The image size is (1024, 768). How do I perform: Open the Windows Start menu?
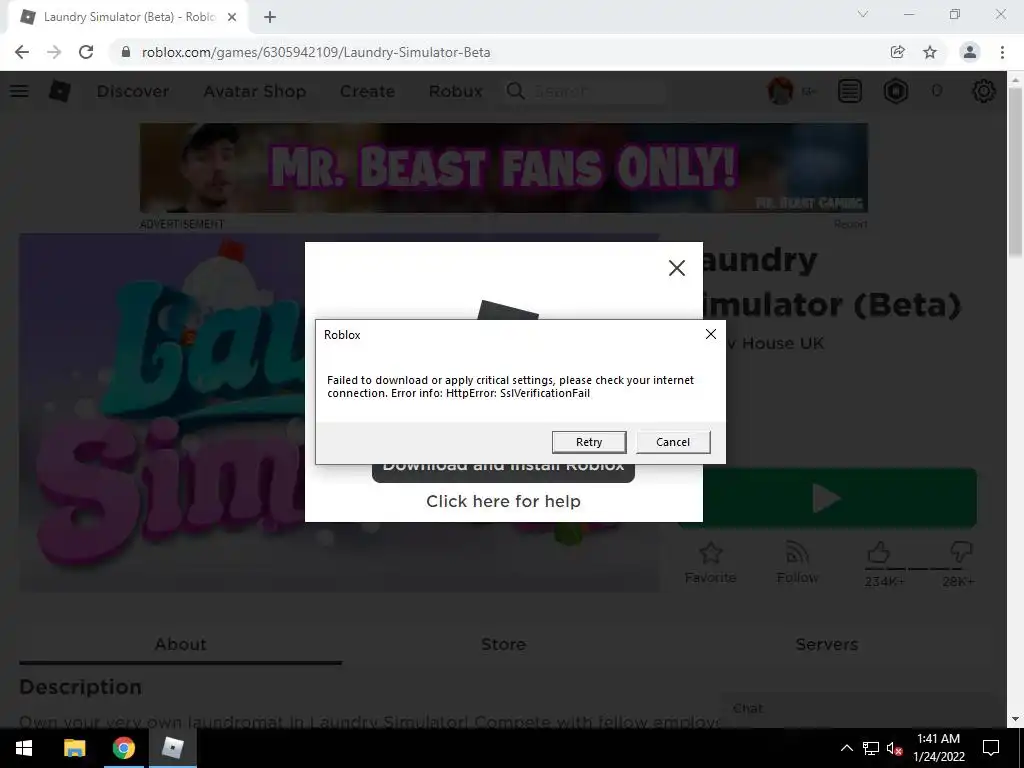pos(24,748)
